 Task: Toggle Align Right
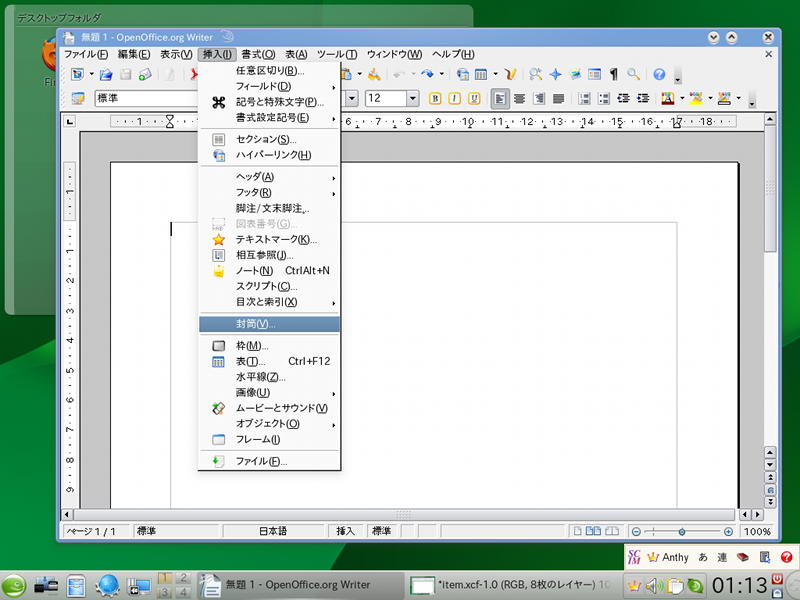(x=539, y=98)
